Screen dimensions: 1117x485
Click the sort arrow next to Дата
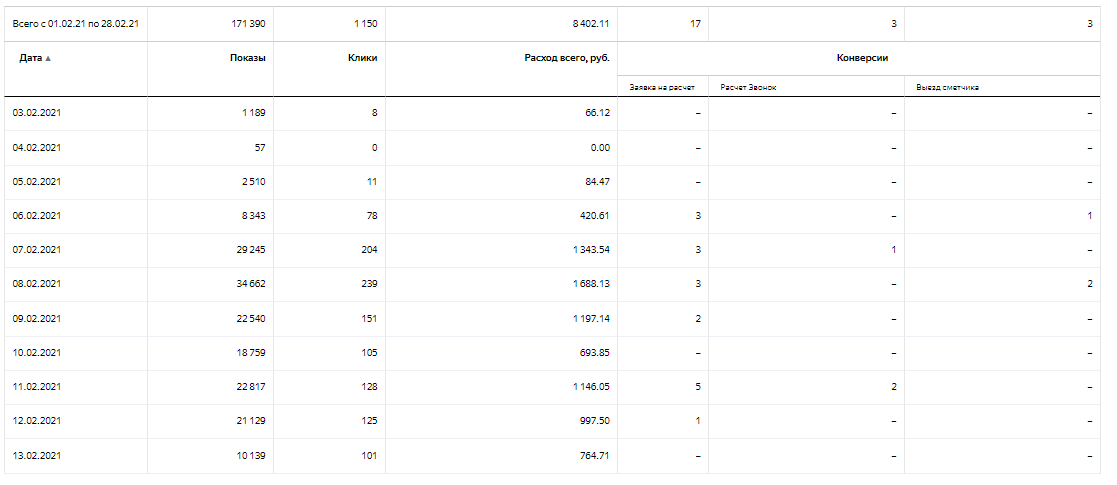[48, 59]
